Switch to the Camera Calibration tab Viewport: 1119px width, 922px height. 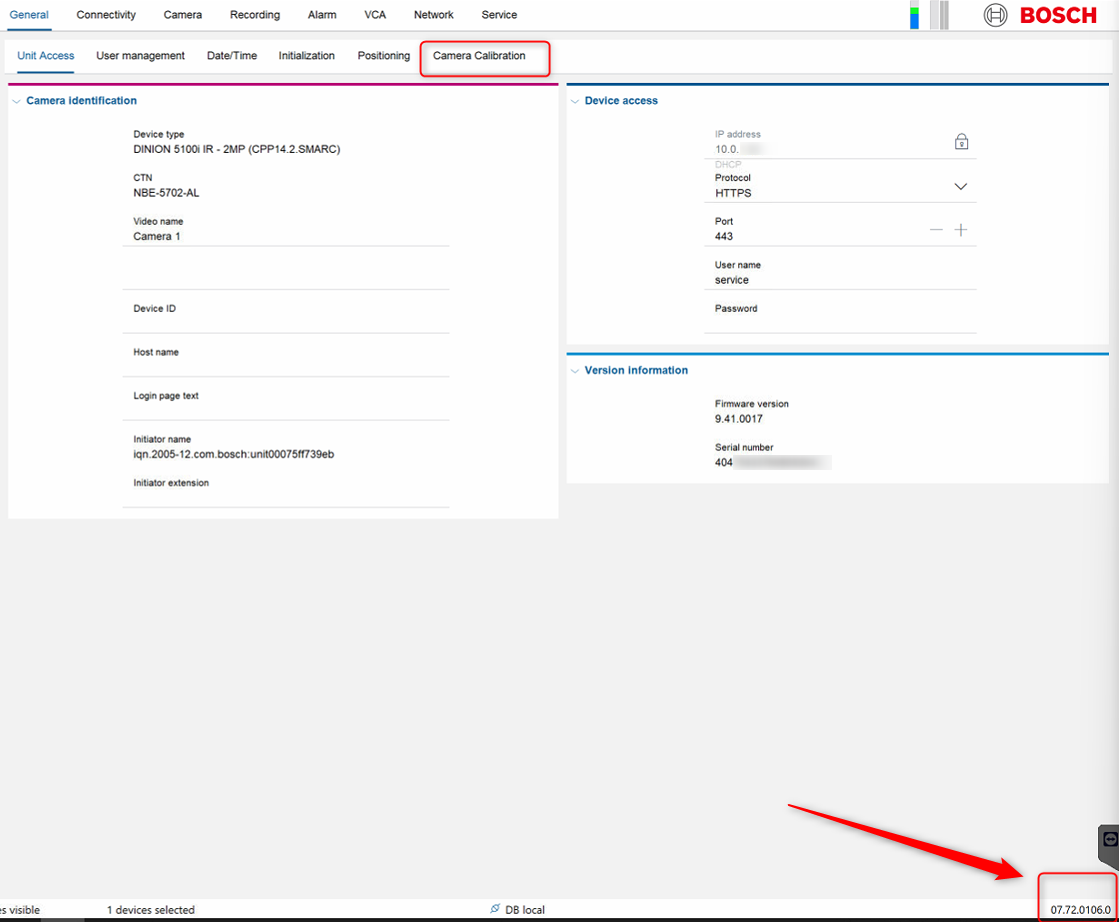[x=479, y=56]
